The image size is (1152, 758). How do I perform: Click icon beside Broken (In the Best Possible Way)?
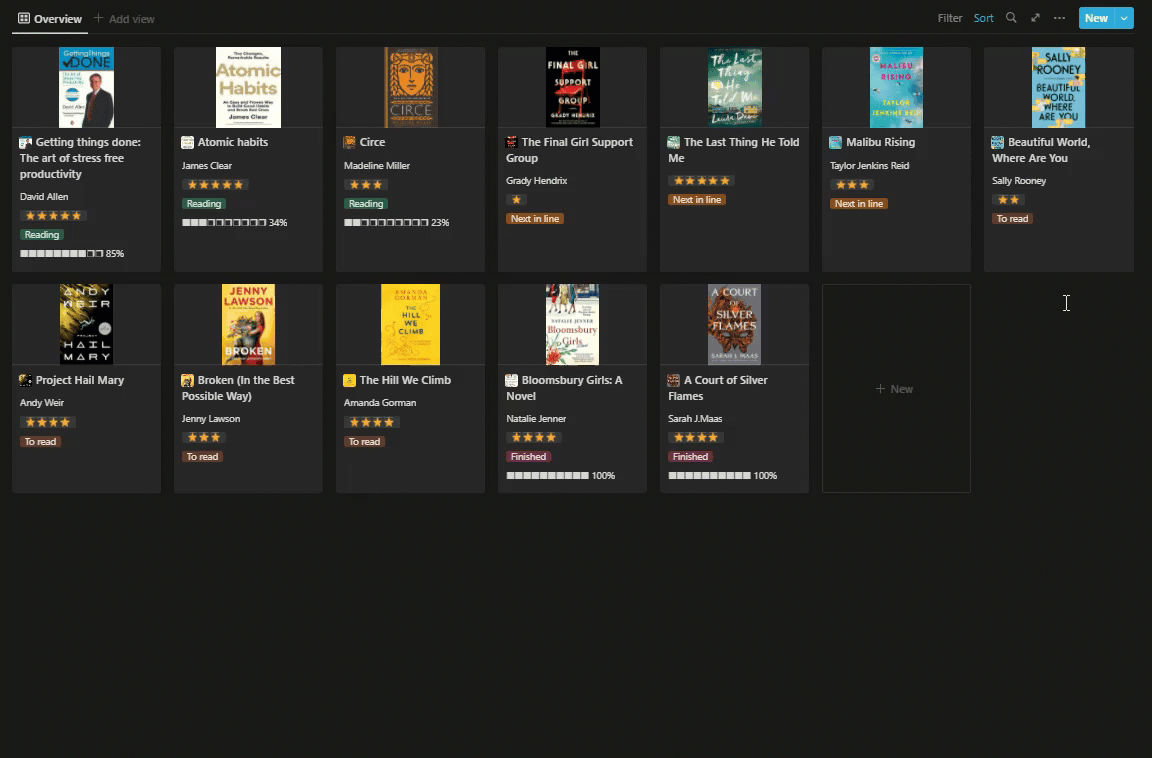pos(187,380)
